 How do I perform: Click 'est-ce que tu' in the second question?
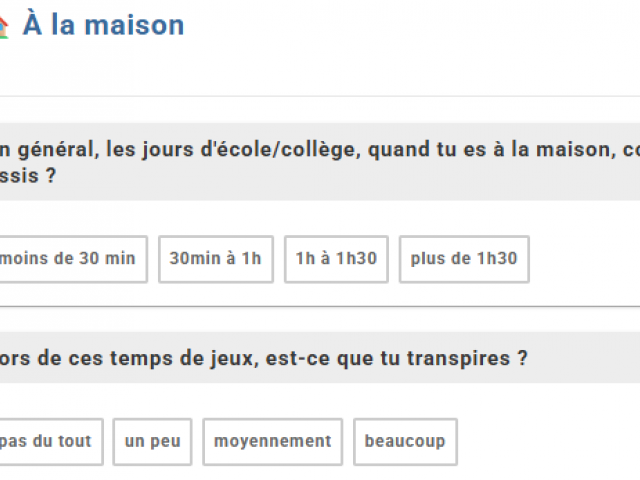coord(320,357)
